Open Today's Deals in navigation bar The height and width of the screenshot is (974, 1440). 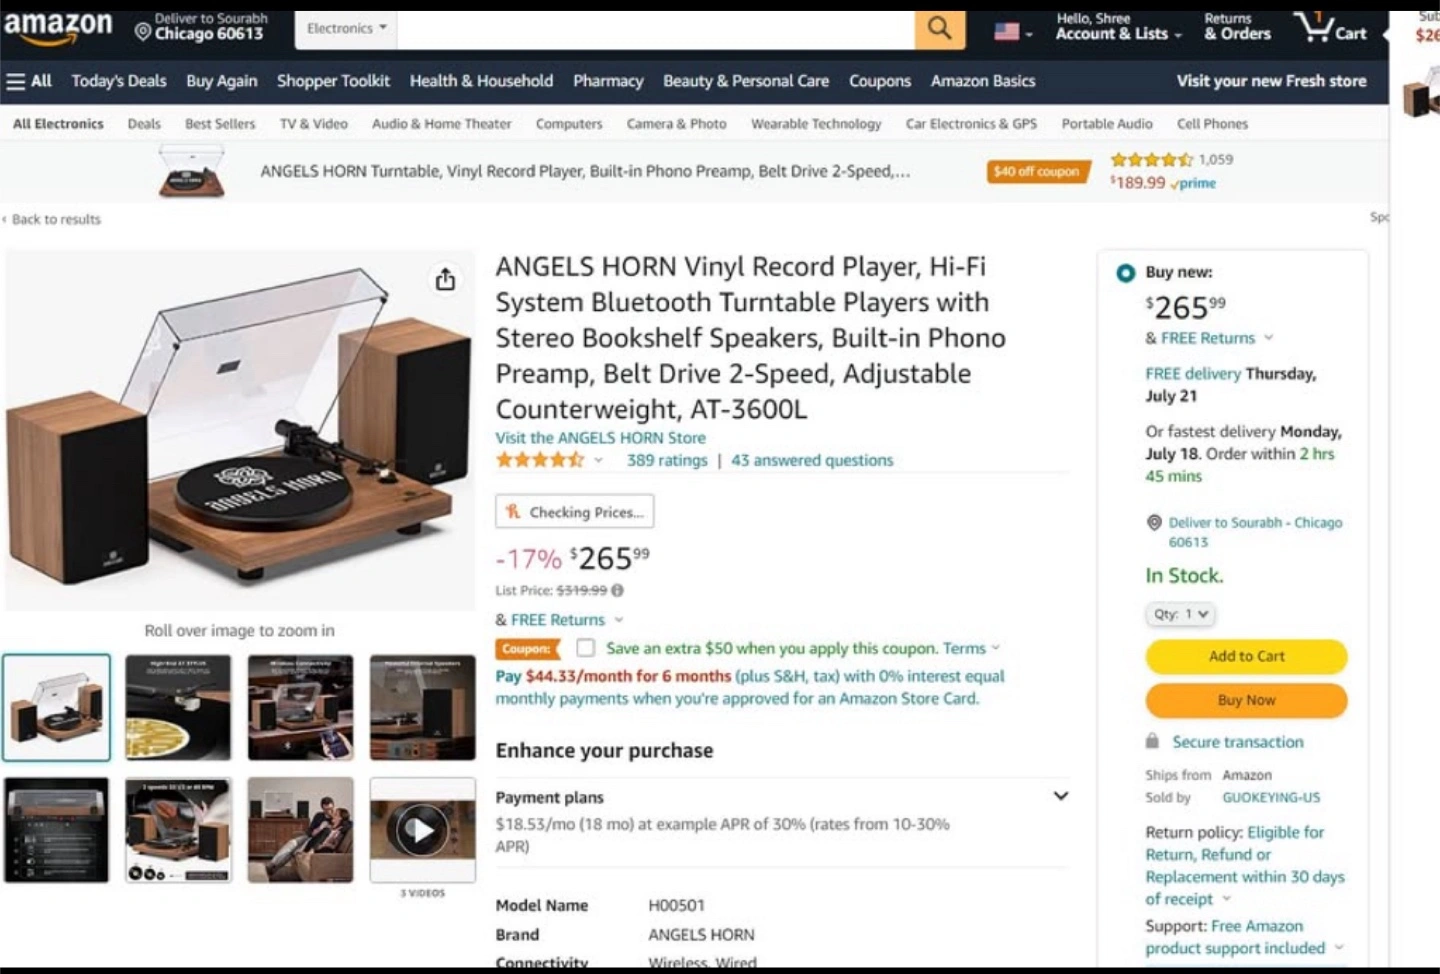tap(119, 81)
